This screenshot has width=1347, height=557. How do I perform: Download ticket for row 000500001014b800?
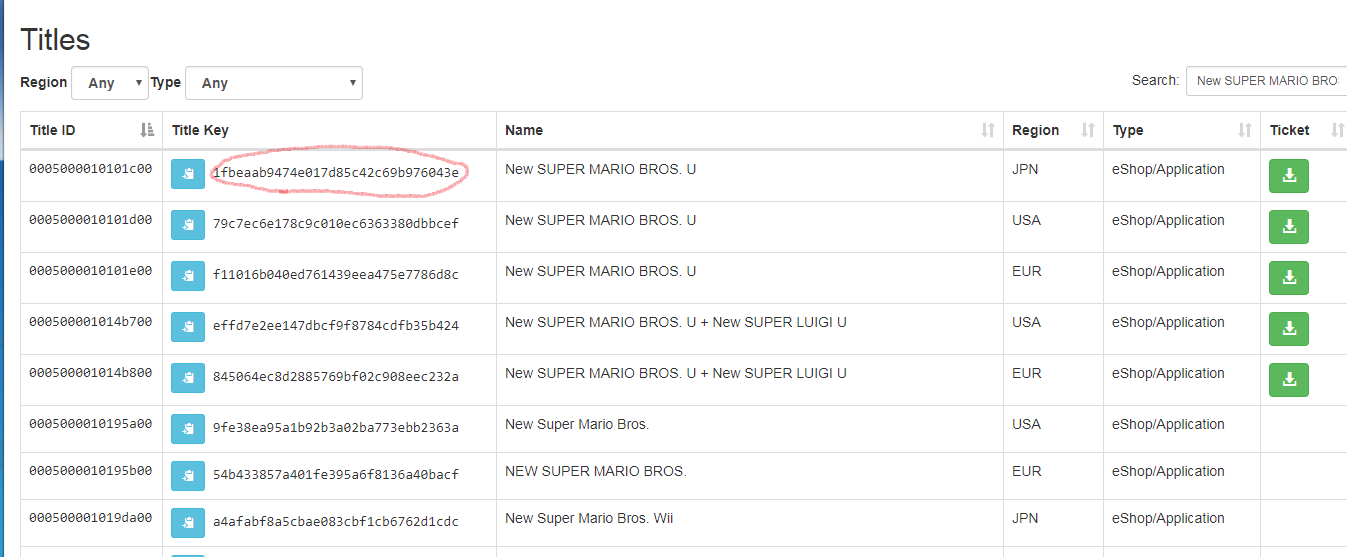1289,380
